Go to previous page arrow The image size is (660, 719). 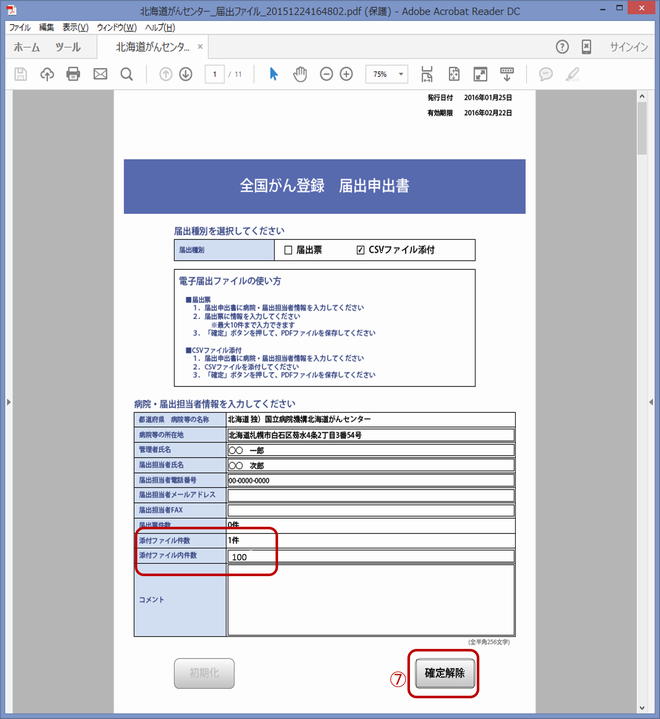click(166, 74)
